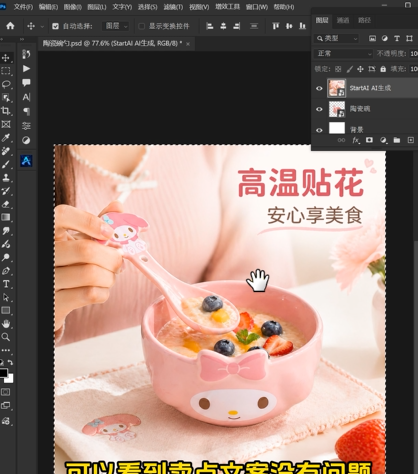This screenshot has height=474, width=418.
Task: Select the Pen tool
Action: (x=6, y=271)
